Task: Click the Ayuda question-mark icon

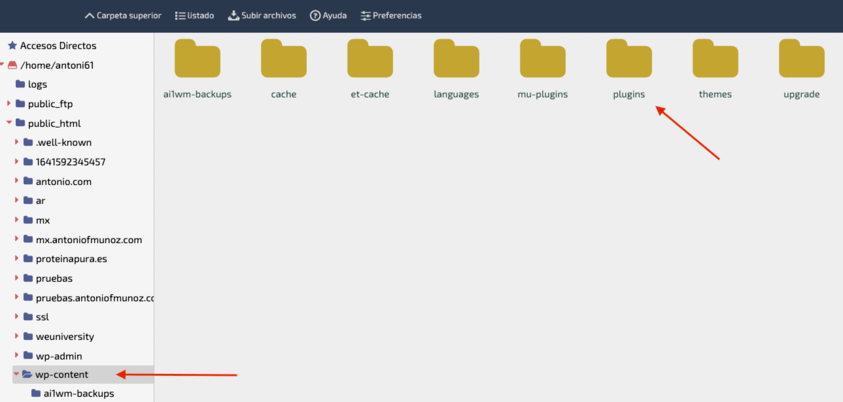Action: point(315,16)
